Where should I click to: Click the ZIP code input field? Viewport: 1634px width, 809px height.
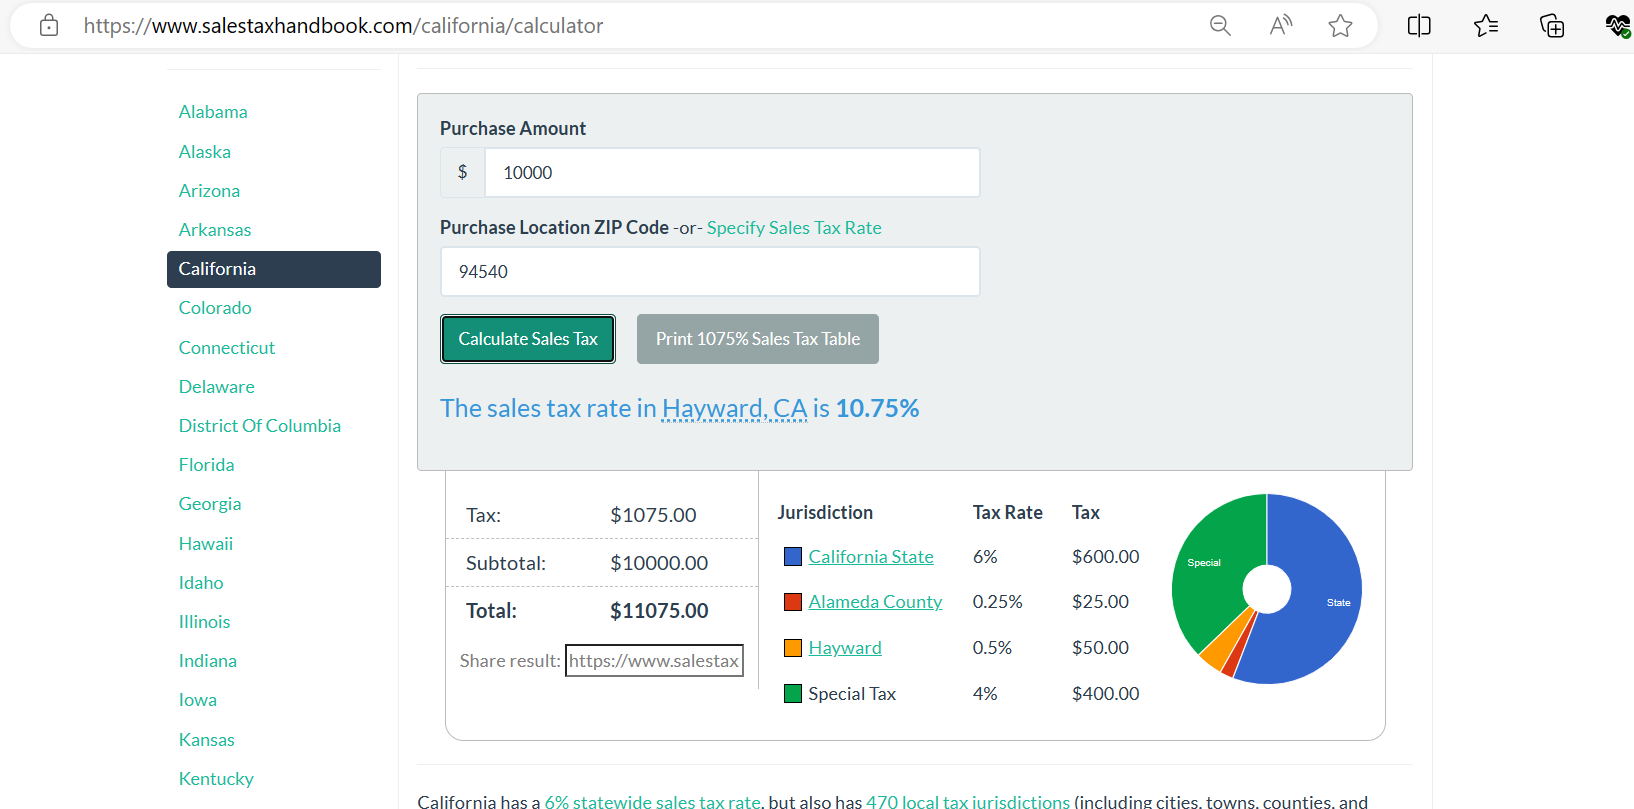click(710, 272)
